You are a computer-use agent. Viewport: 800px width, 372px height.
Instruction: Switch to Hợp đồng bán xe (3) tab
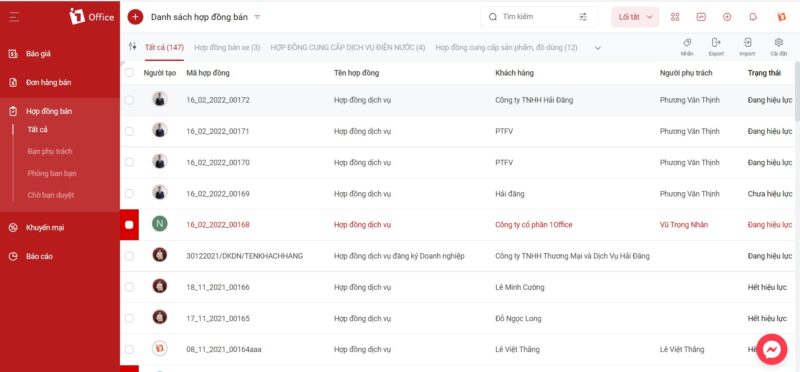[227, 47]
